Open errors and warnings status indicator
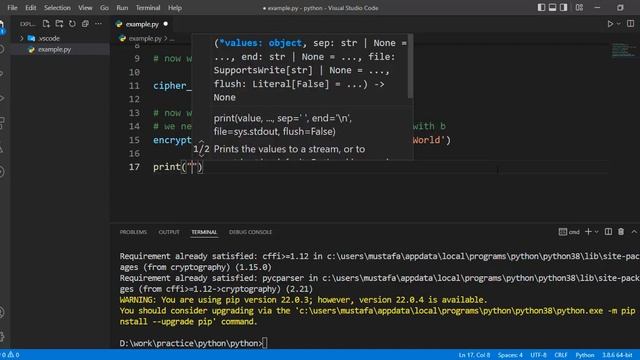The width and height of the screenshot is (640, 360). click(x=10, y=355)
